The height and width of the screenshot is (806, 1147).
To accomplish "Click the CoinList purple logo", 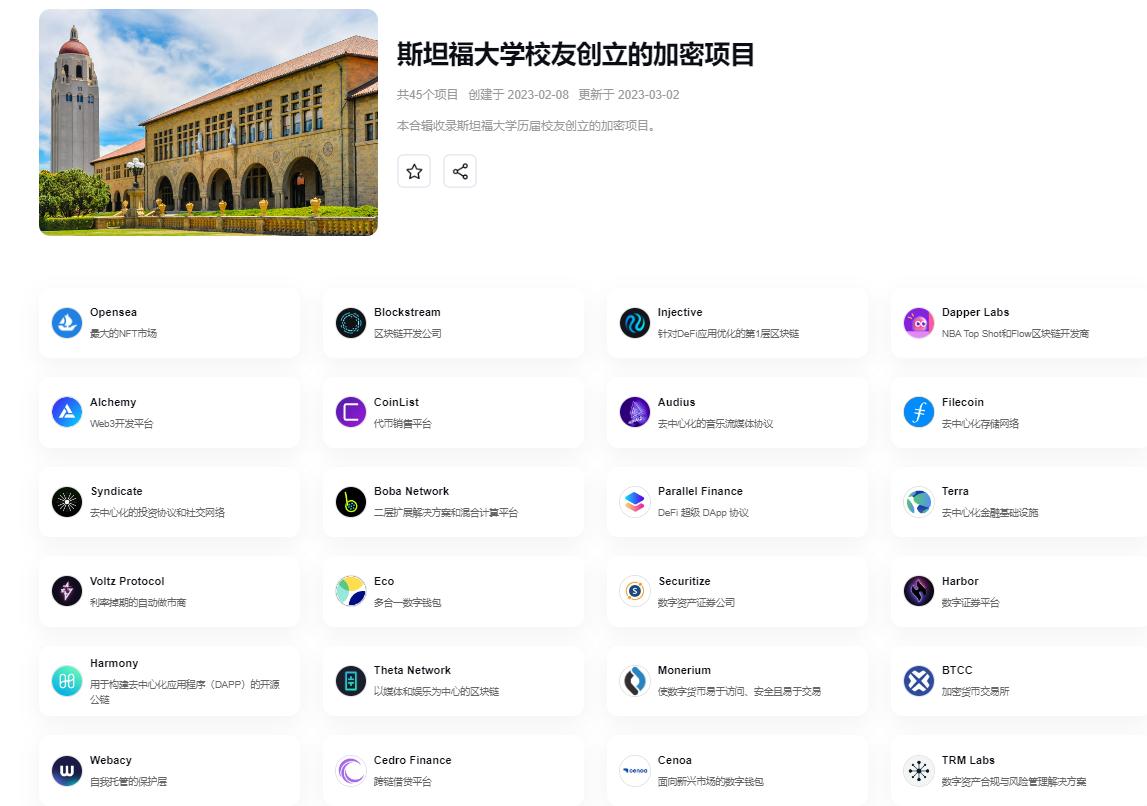I will pyautogui.click(x=351, y=412).
